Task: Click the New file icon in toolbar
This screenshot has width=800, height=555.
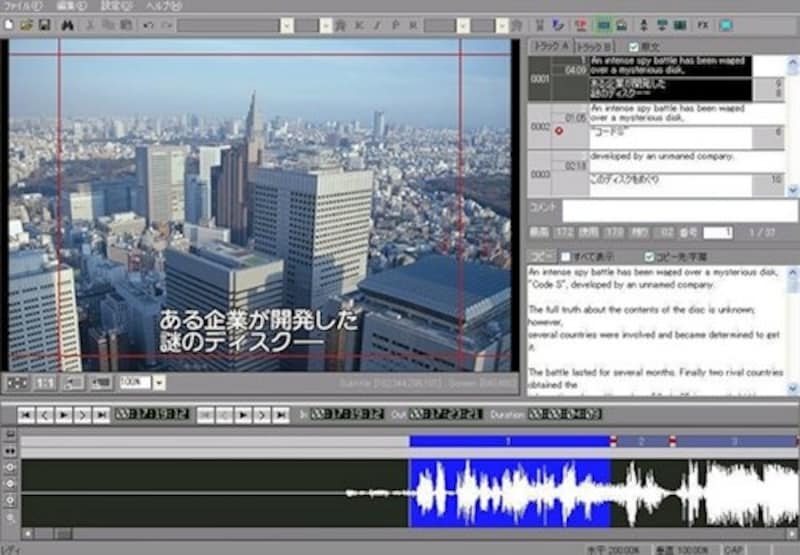Action: coord(8,24)
